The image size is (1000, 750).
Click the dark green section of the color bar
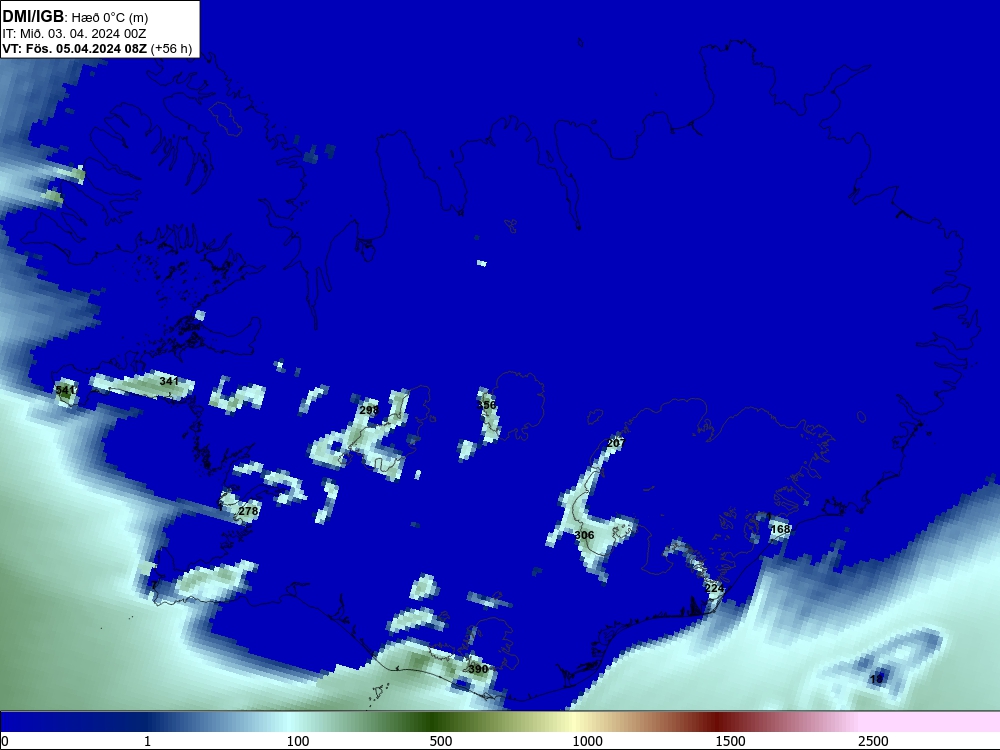coord(434,722)
